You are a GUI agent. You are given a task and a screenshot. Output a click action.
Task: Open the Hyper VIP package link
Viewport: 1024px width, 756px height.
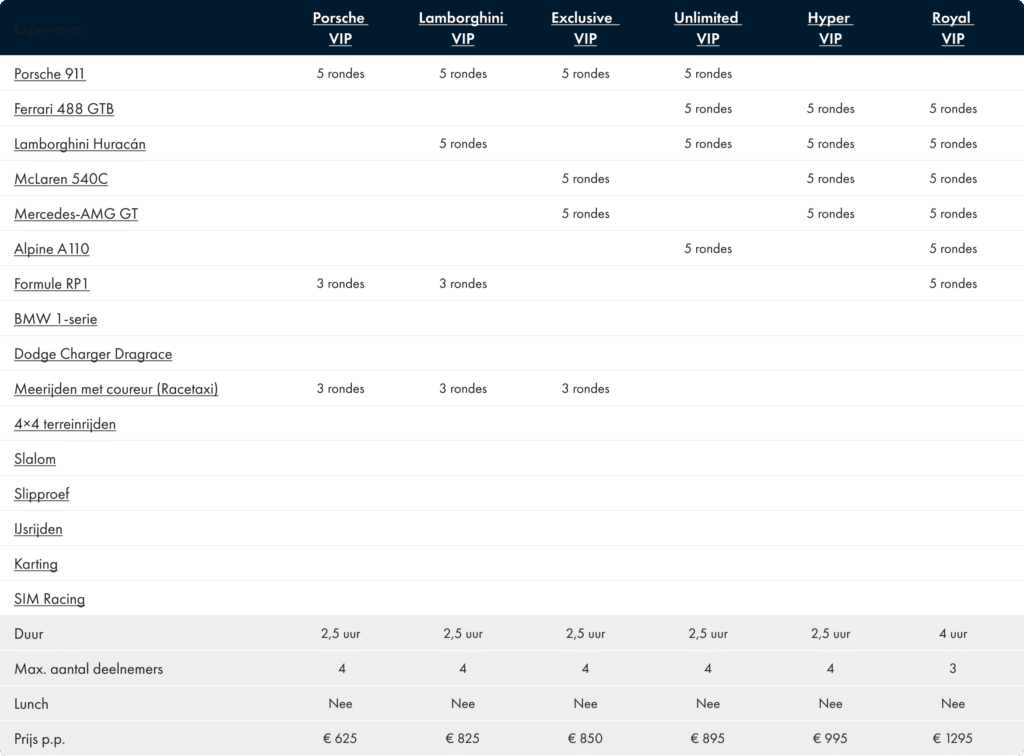click(x=830, y=28)
